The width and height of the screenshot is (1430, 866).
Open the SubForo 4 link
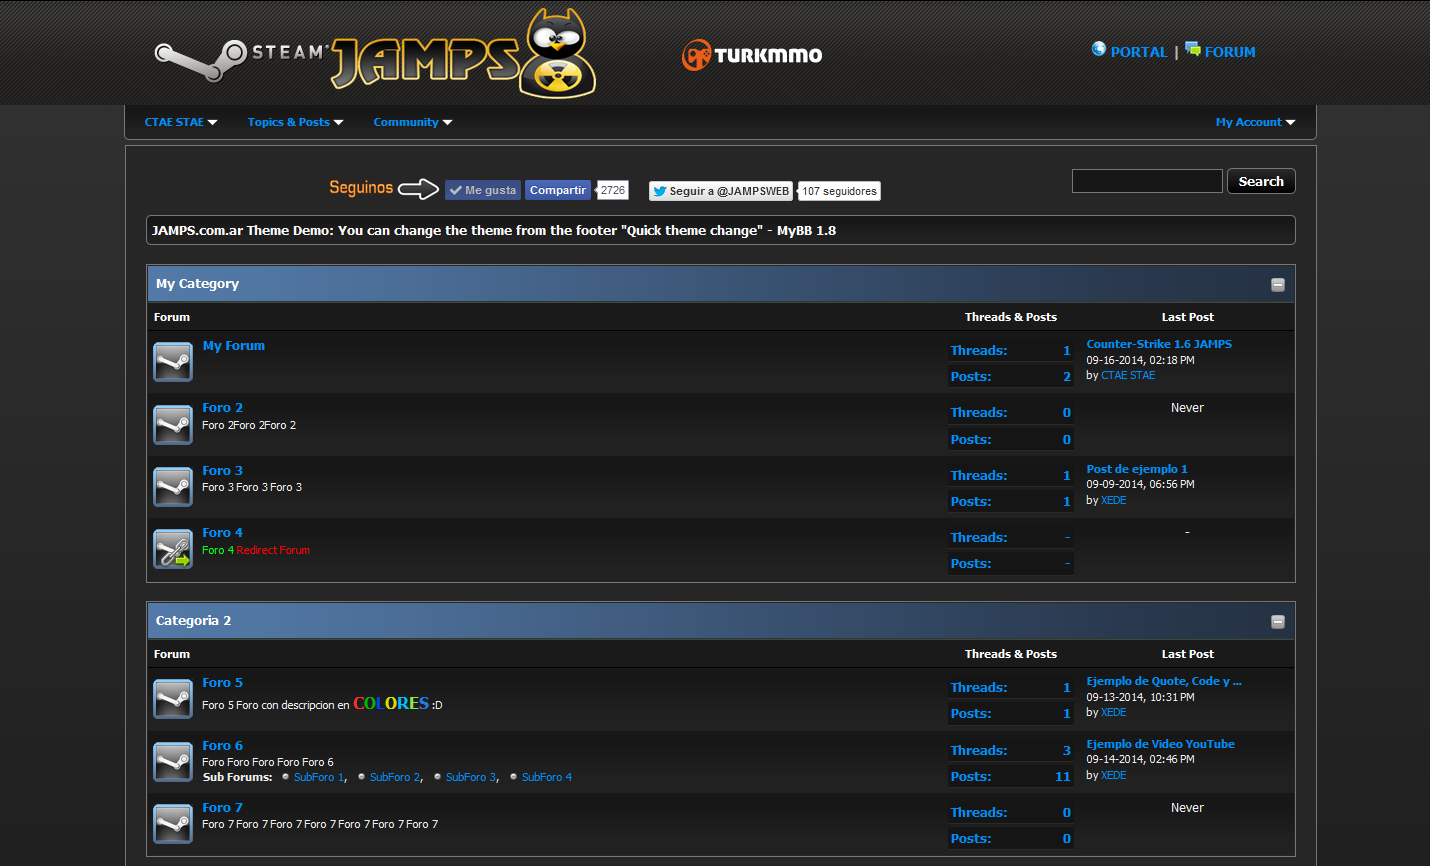point(547,777)
